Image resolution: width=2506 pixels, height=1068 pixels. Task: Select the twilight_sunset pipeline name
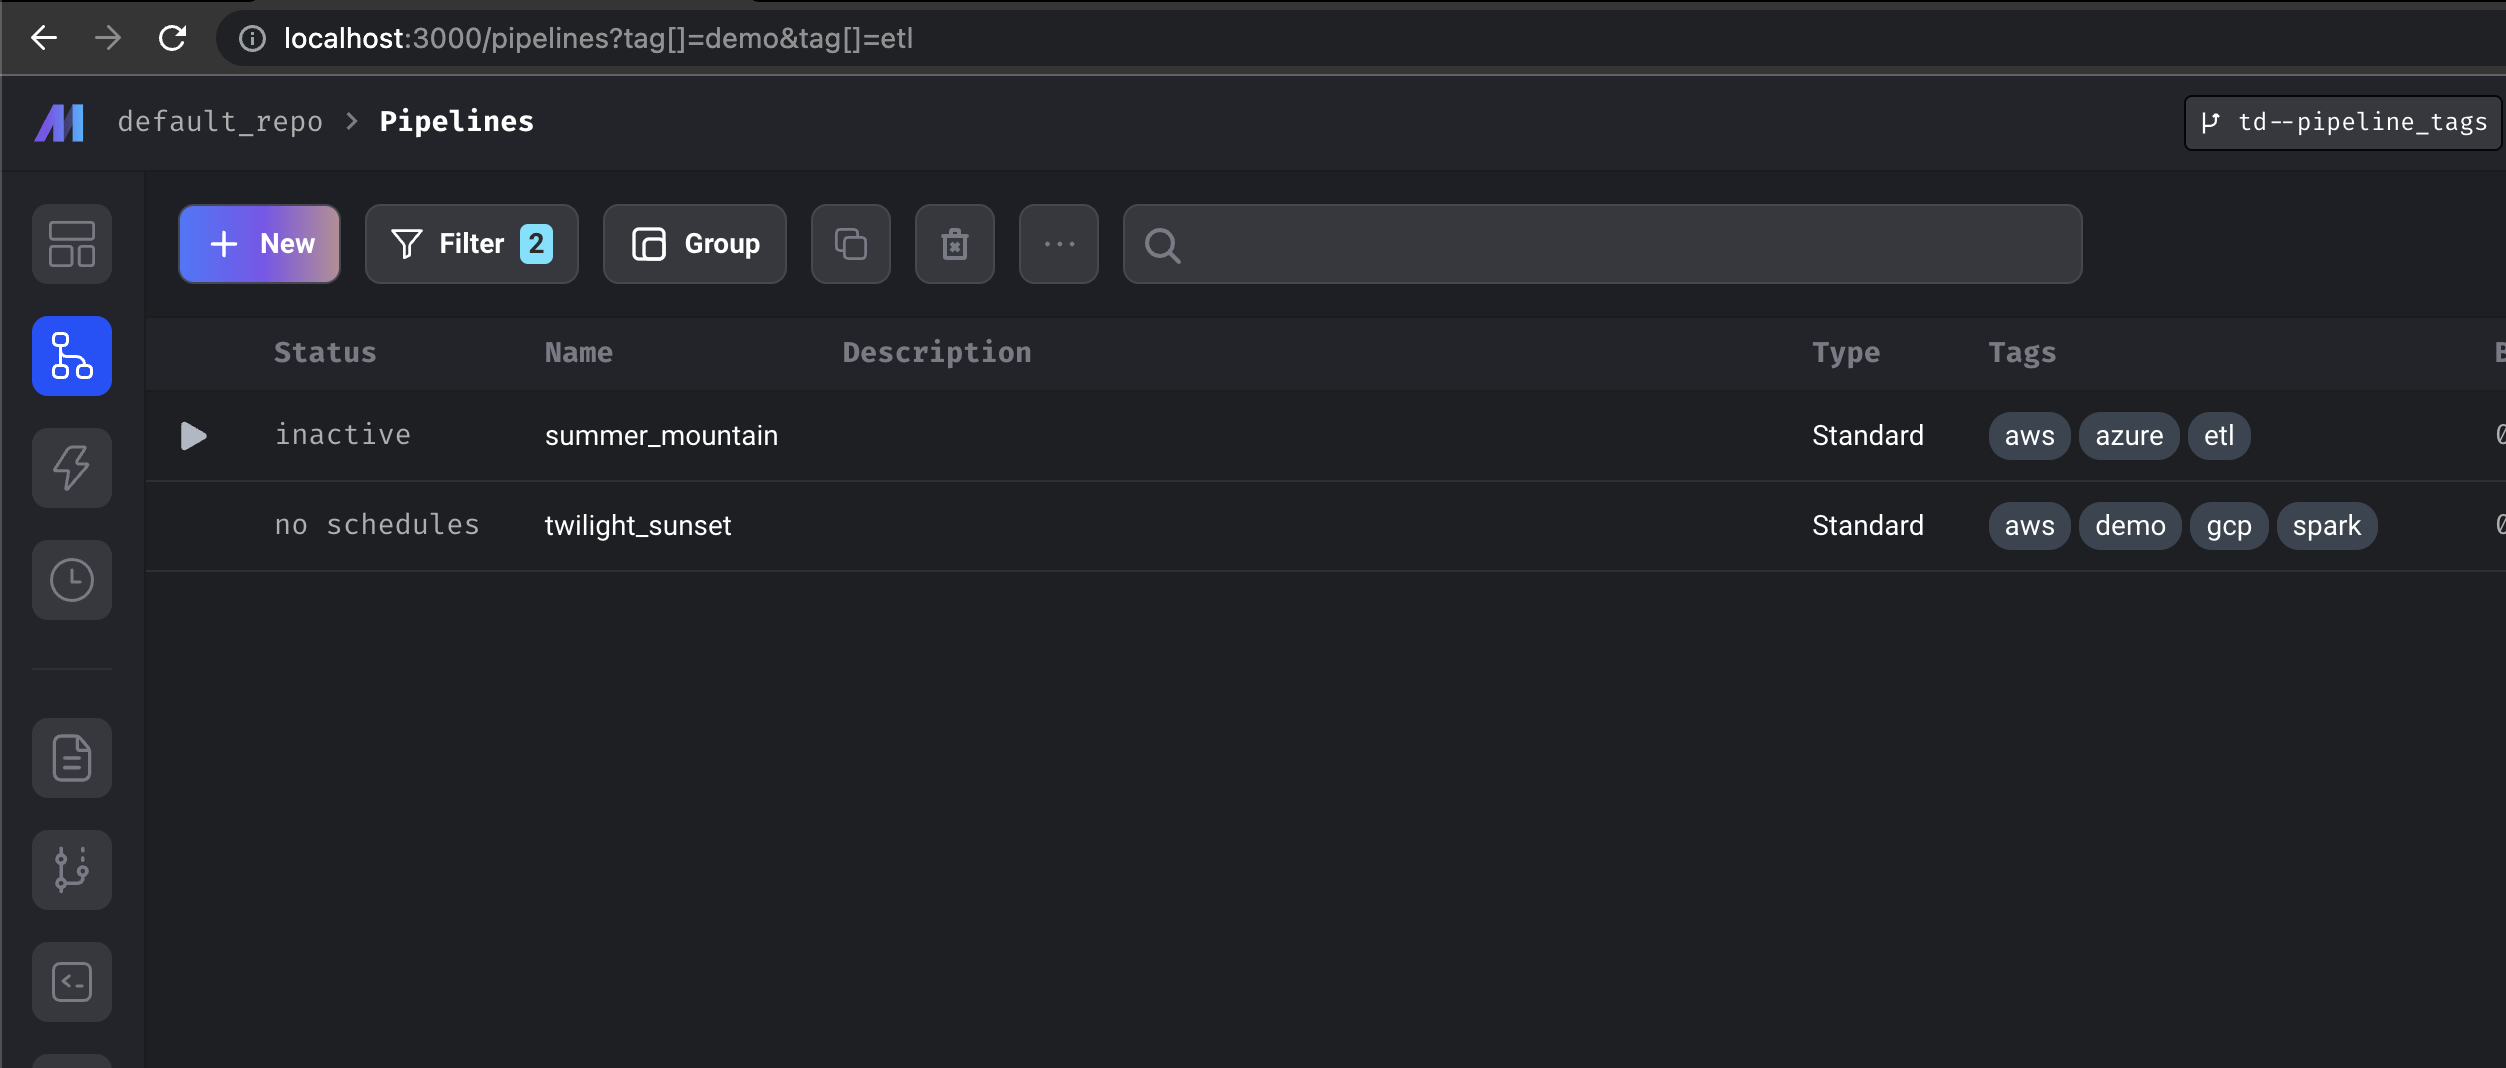(x=638, y=526)
